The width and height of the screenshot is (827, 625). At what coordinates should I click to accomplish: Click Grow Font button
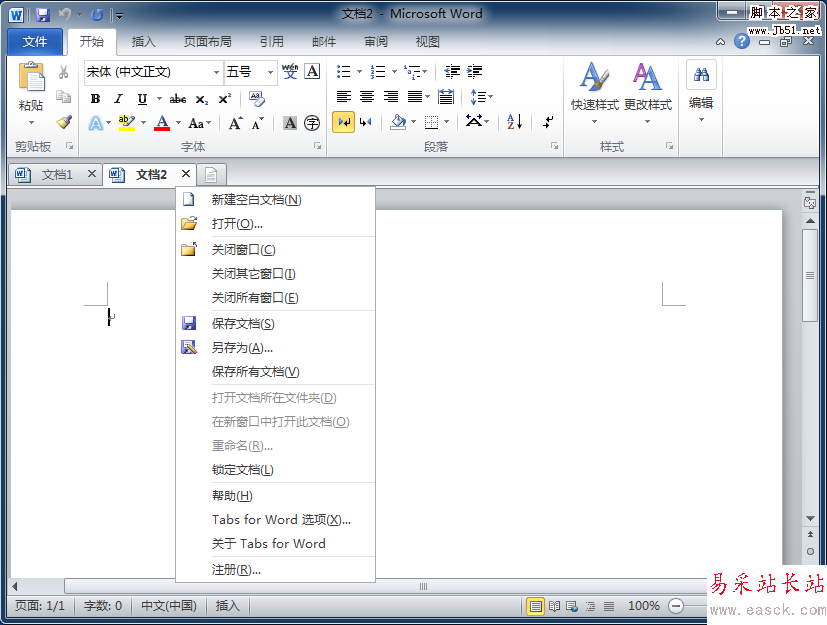click(x=235, y=123)
